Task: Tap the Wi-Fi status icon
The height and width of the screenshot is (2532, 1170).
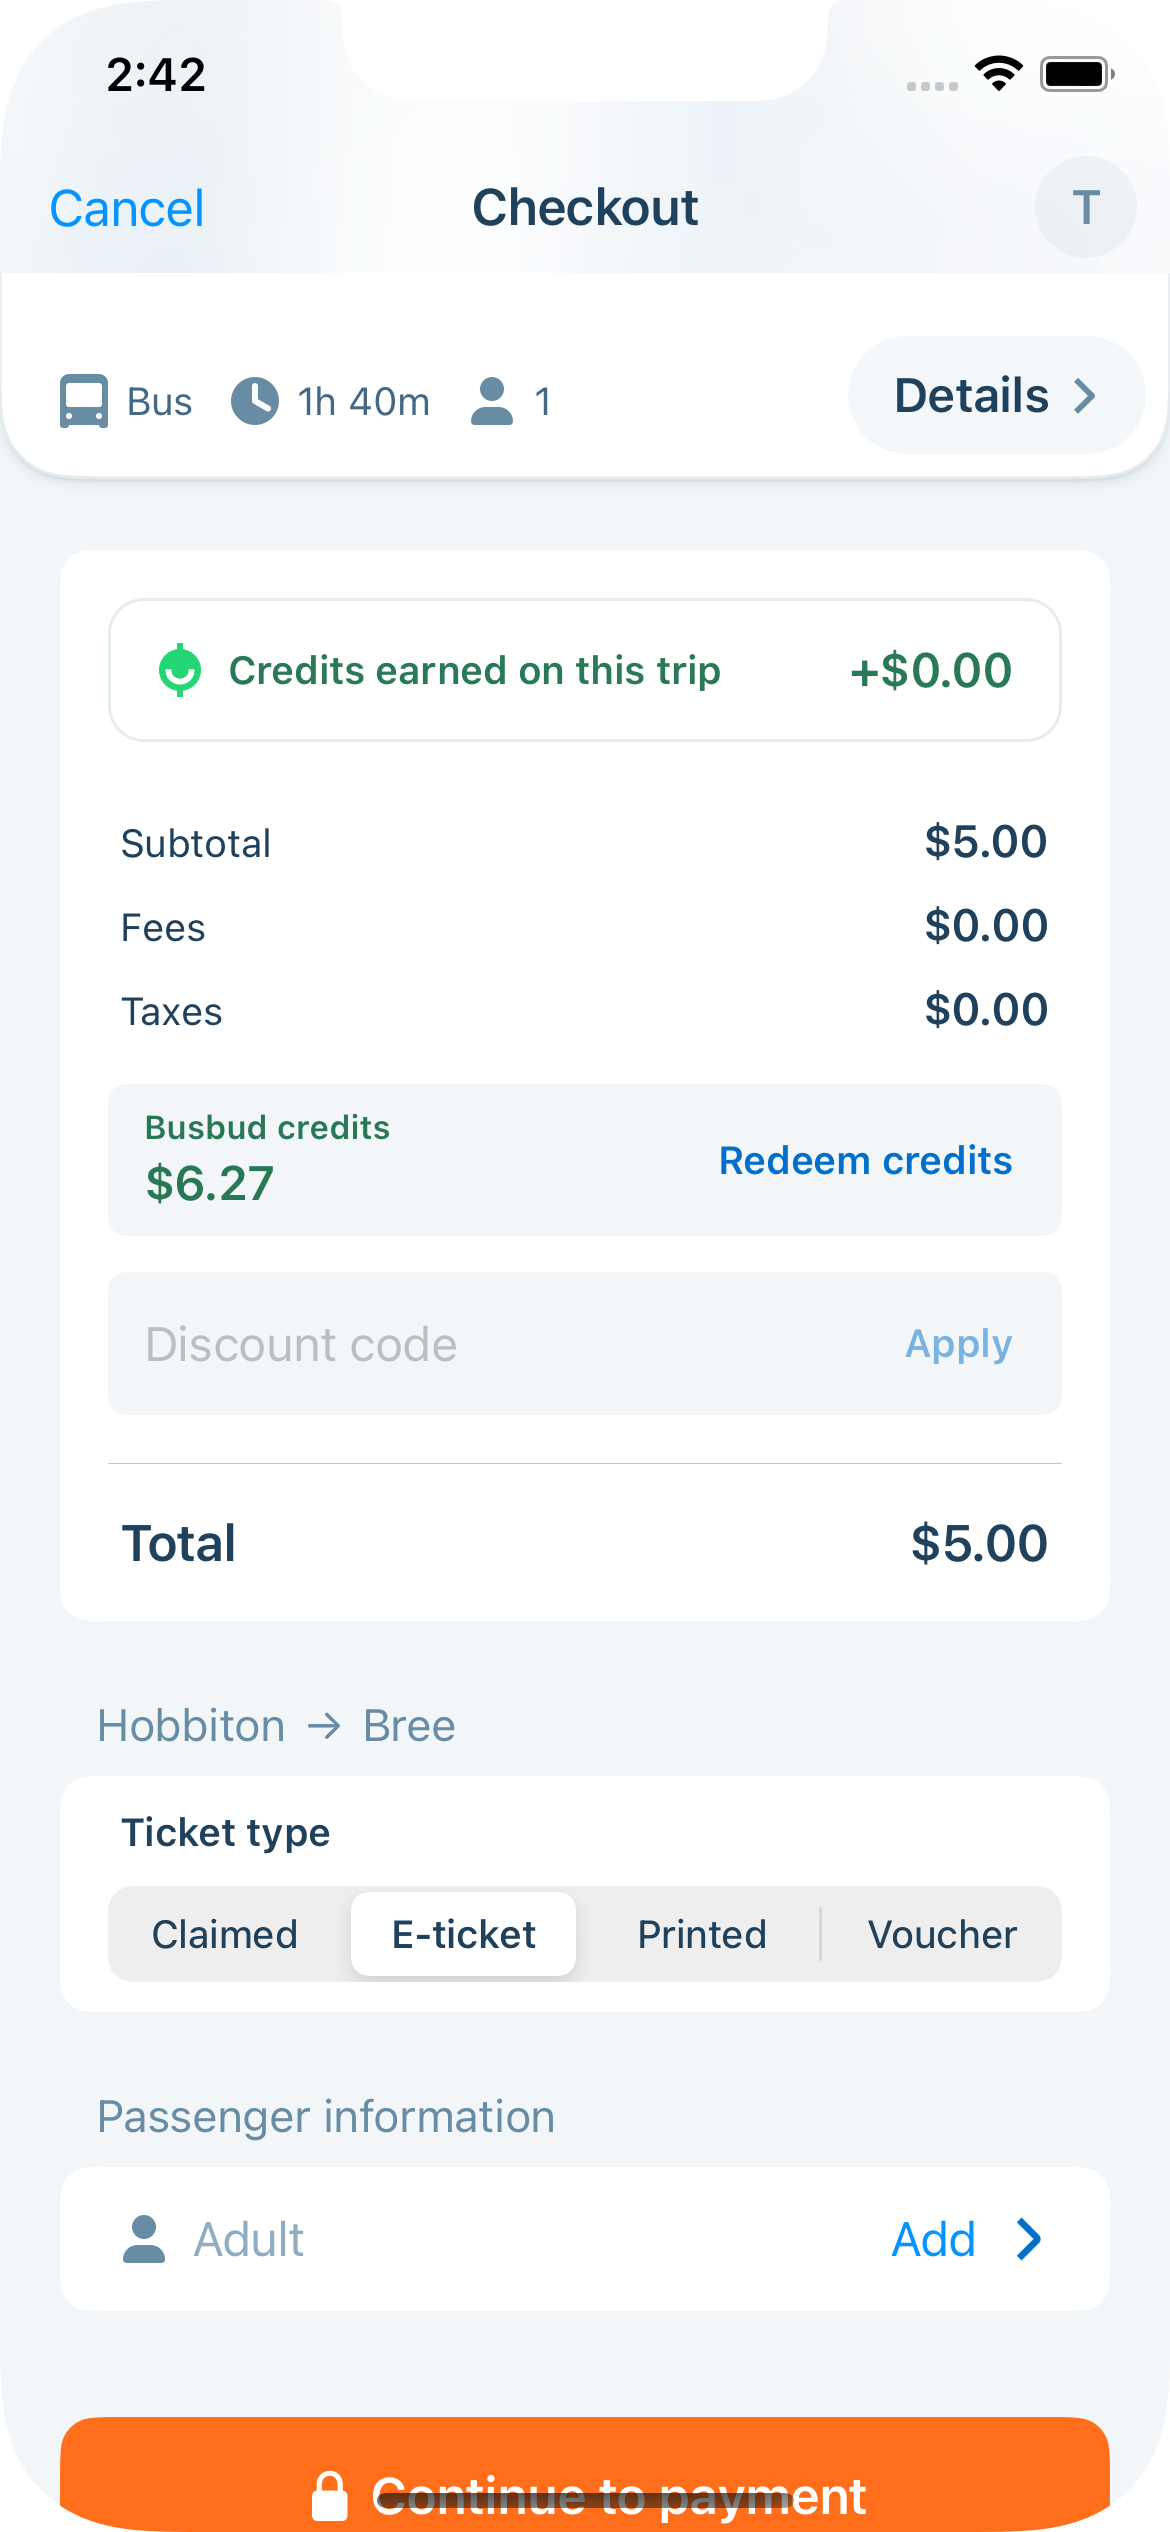Action: click(x=998, y=74)
